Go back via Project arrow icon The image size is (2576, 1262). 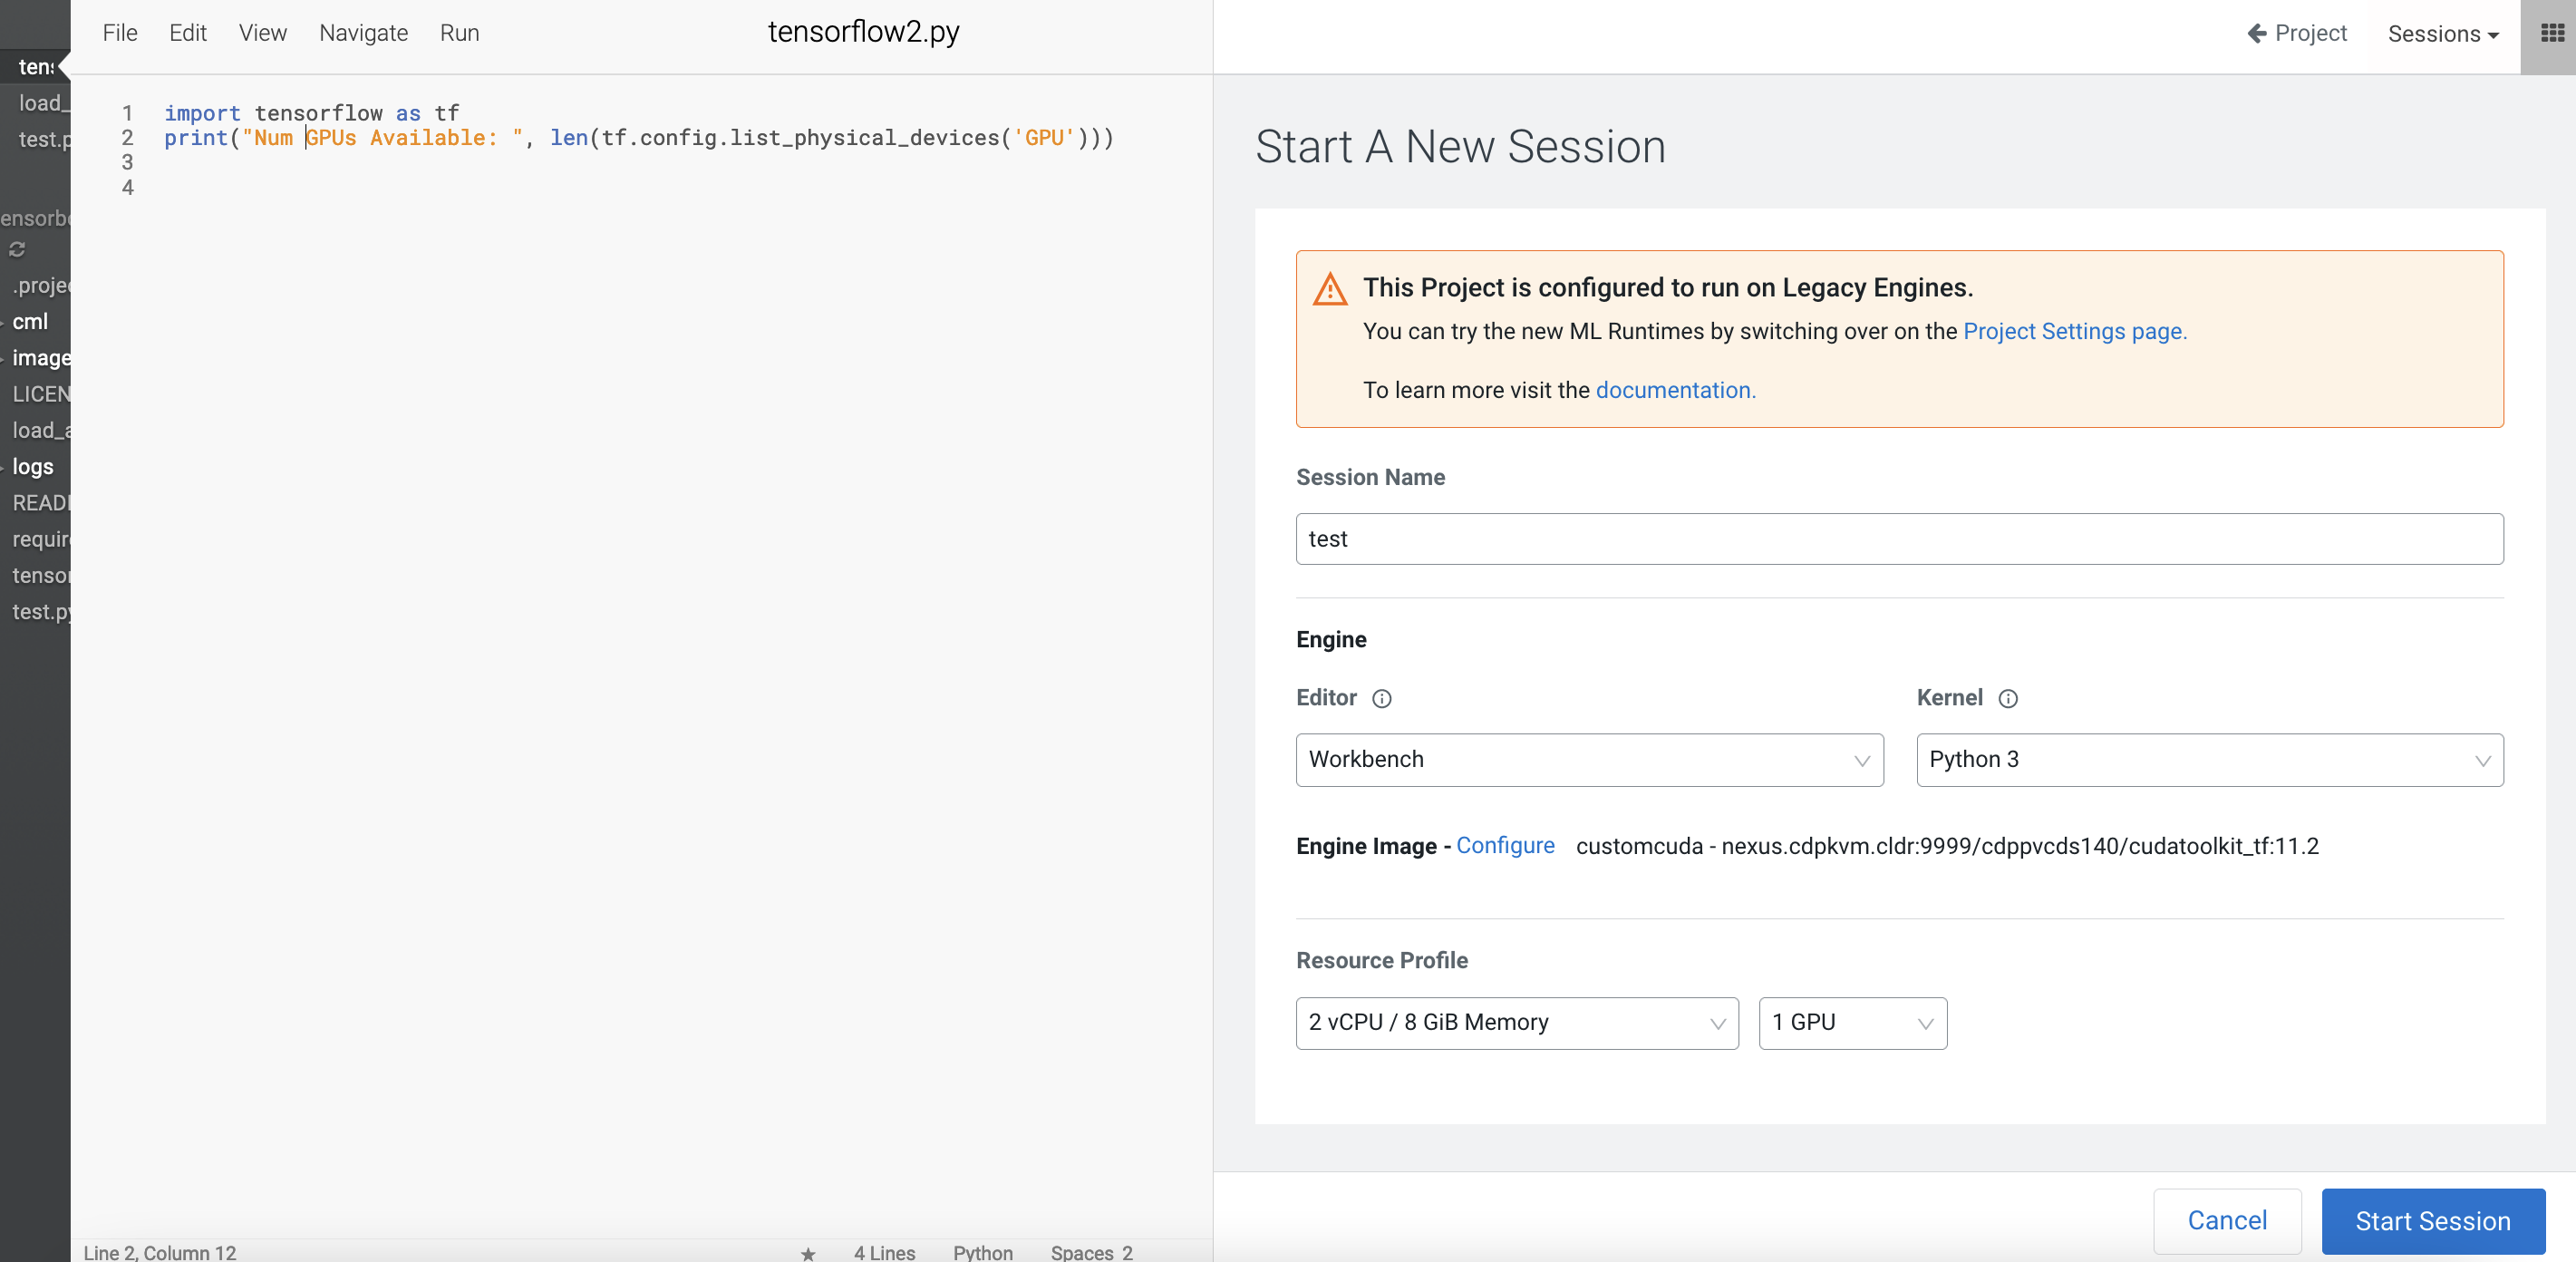pos(2257,34)
